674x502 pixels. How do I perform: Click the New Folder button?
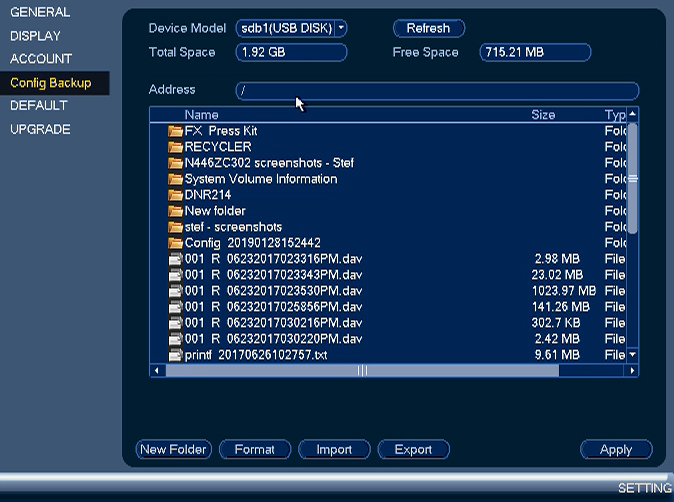tap(173, 450)
